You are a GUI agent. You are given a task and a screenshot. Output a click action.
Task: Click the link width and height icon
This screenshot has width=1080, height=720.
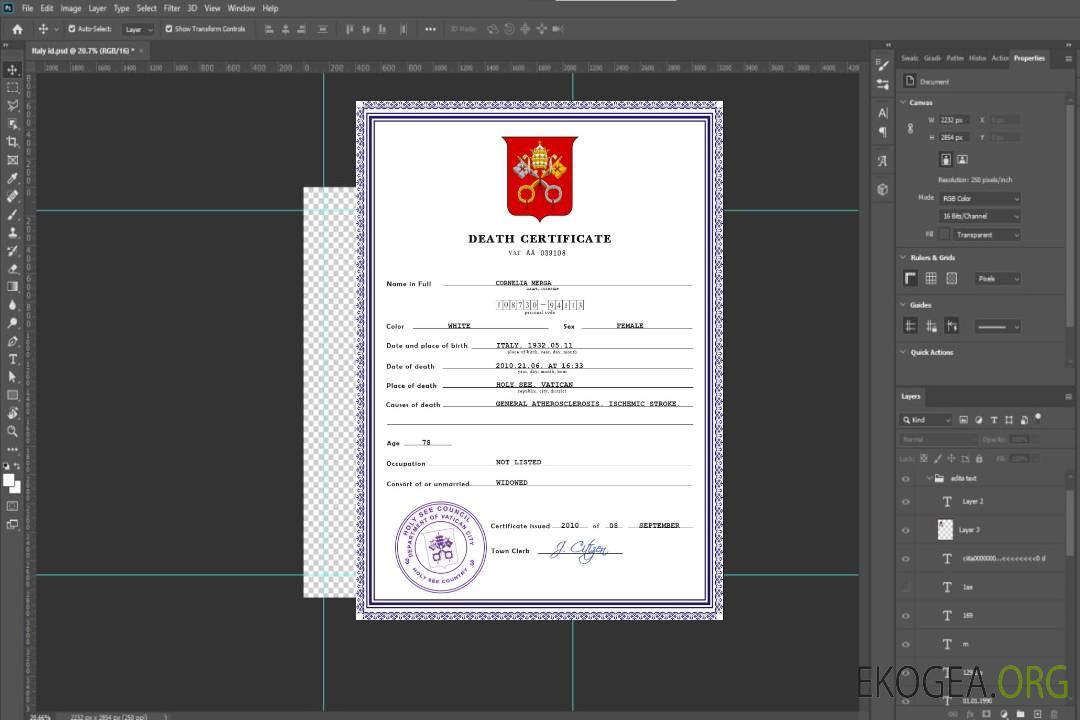click(911, 129)
